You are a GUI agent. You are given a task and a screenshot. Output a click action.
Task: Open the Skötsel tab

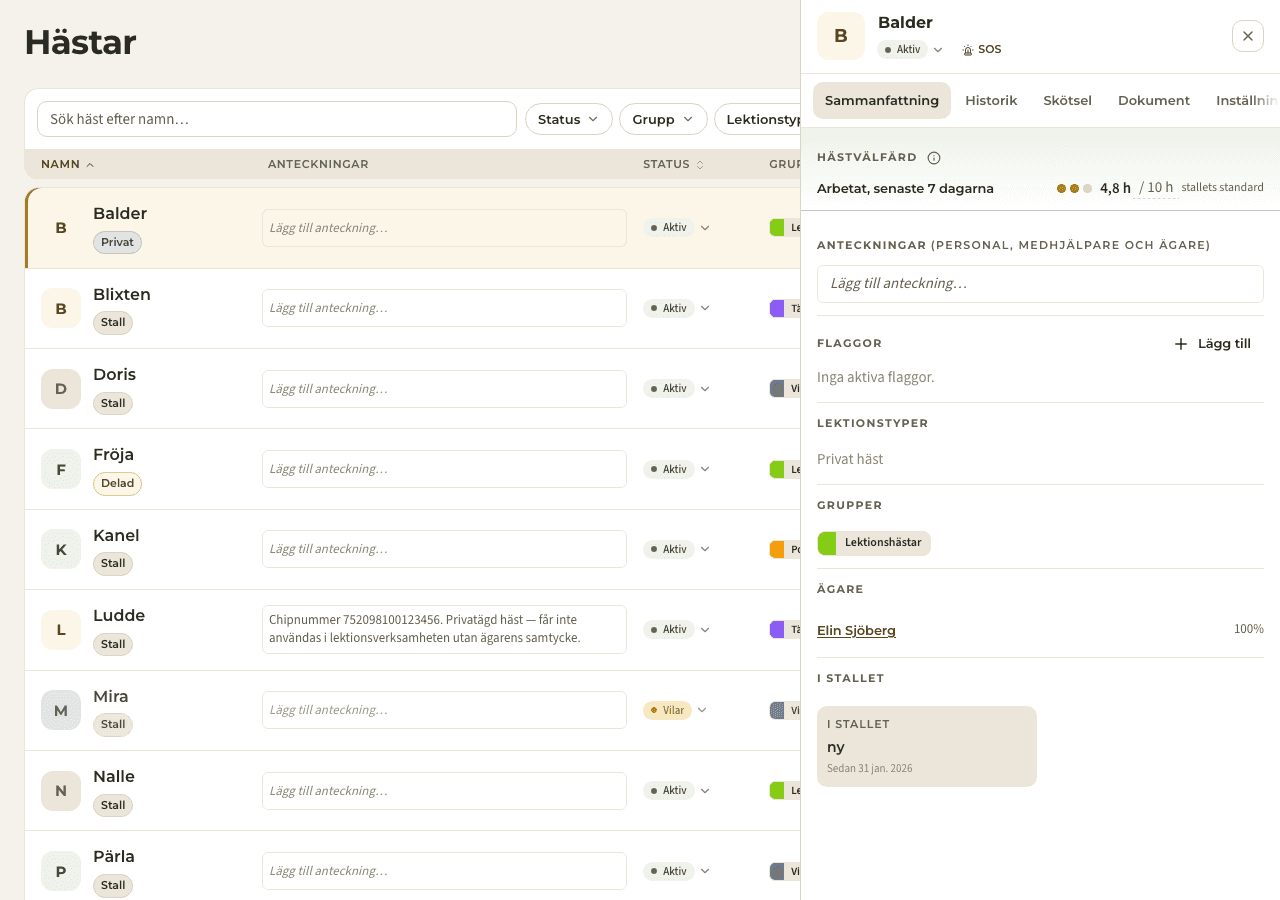coord(1067,100)
